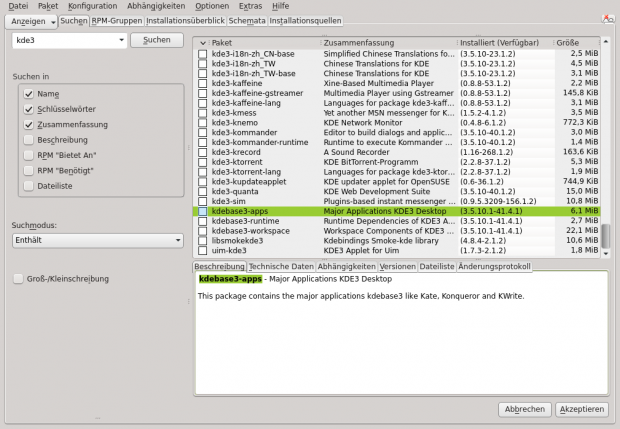This screenshot has height=429, width=620.
Task: Click the package list scroll-down arrow
Action: coord(605,254)
